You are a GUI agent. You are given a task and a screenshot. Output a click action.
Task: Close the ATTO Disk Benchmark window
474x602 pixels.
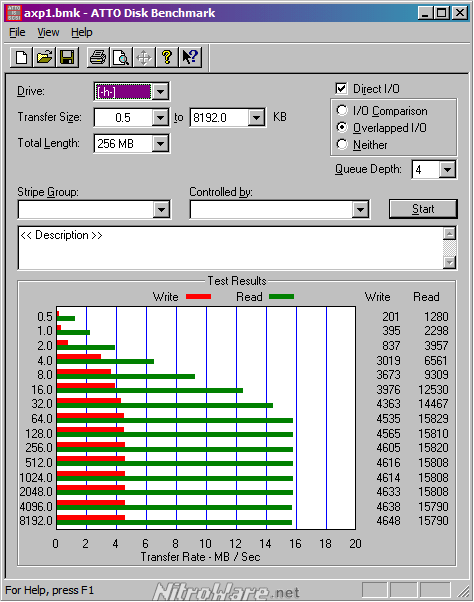coord(459,13)
